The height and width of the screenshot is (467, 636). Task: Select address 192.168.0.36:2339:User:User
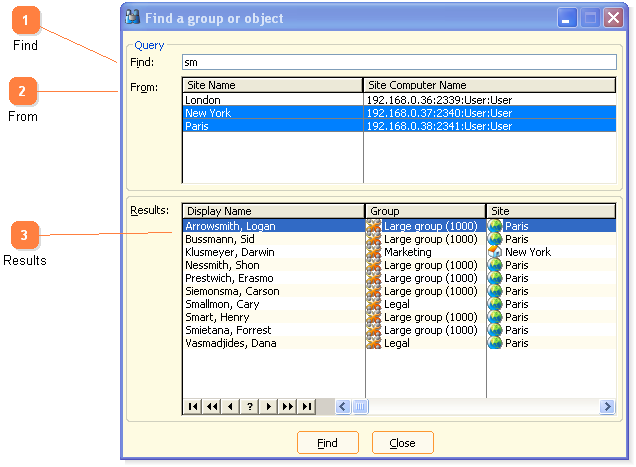439,100
